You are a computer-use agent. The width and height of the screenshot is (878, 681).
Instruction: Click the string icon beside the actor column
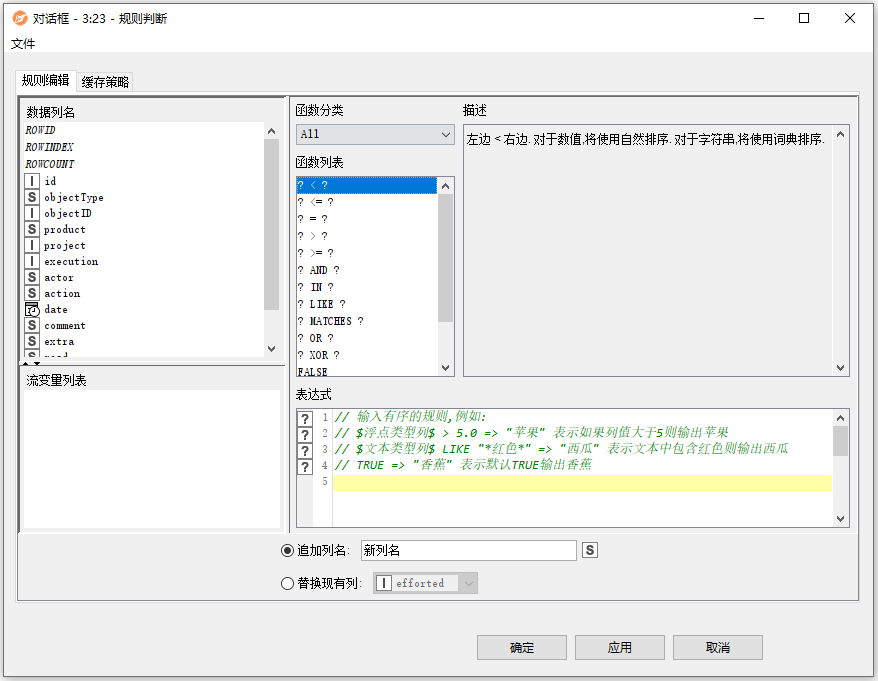(x=33, y=277)
